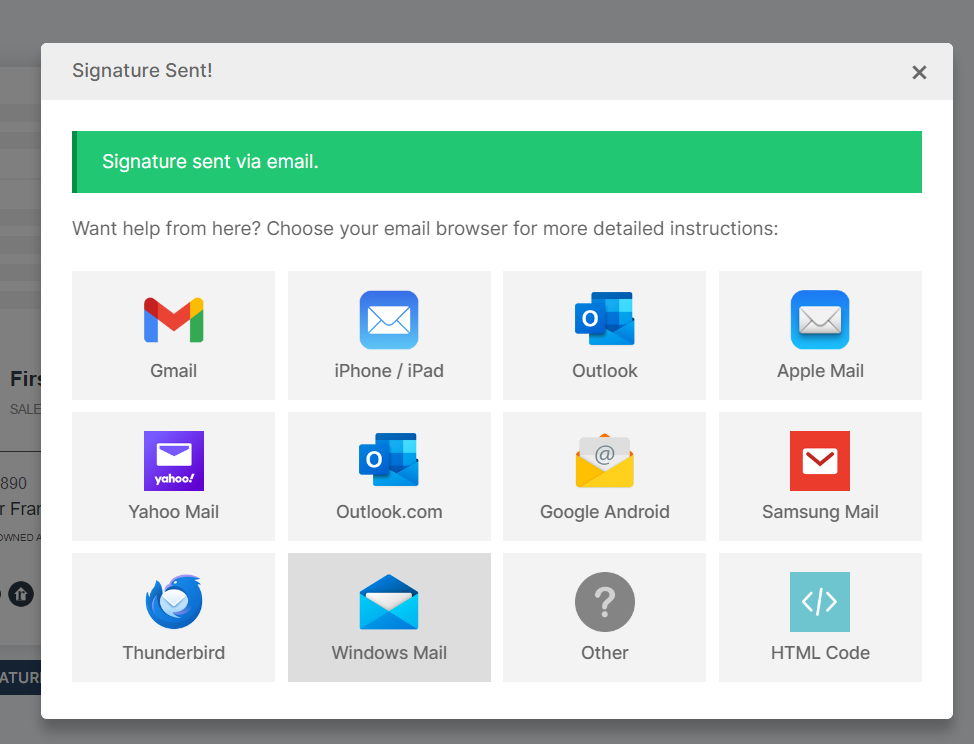Choose the Yahoo Mail purple icon

[174, 461]
